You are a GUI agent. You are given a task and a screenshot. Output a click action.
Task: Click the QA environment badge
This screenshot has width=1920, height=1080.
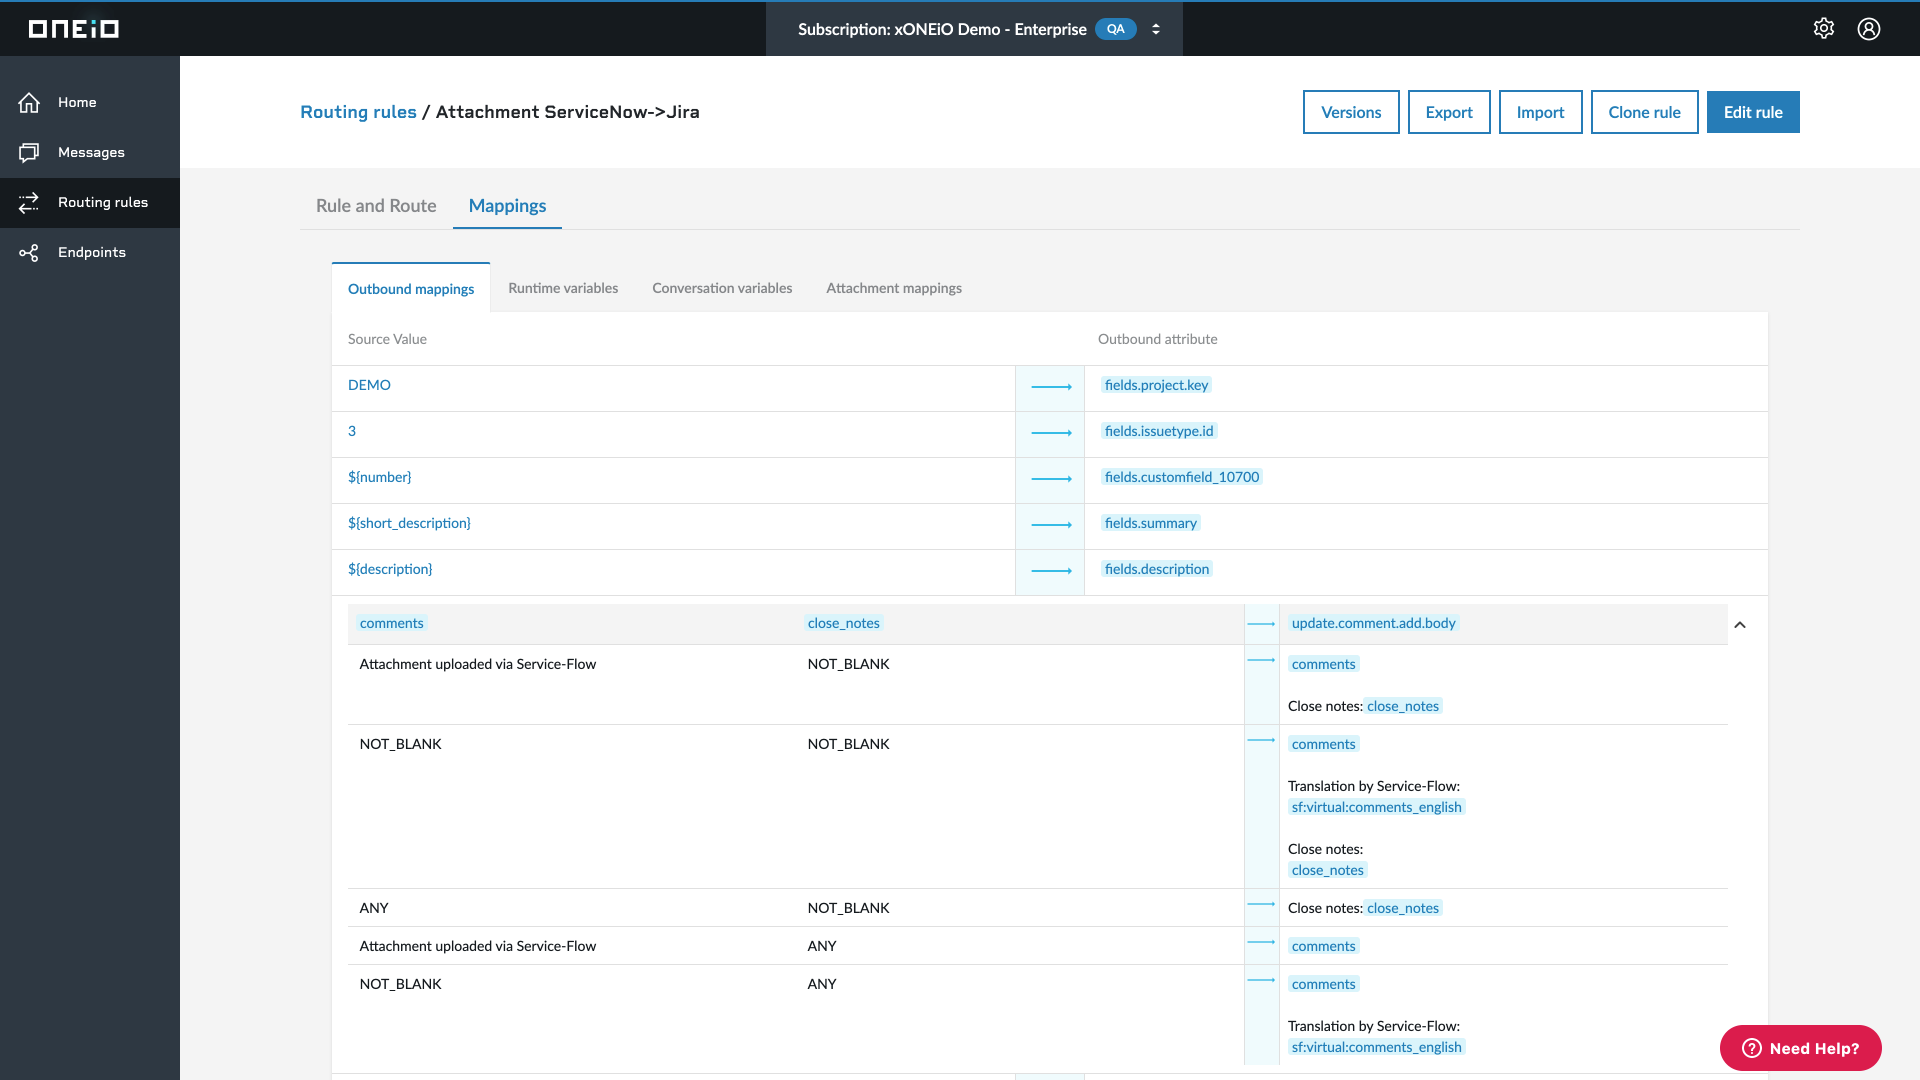1116,29
